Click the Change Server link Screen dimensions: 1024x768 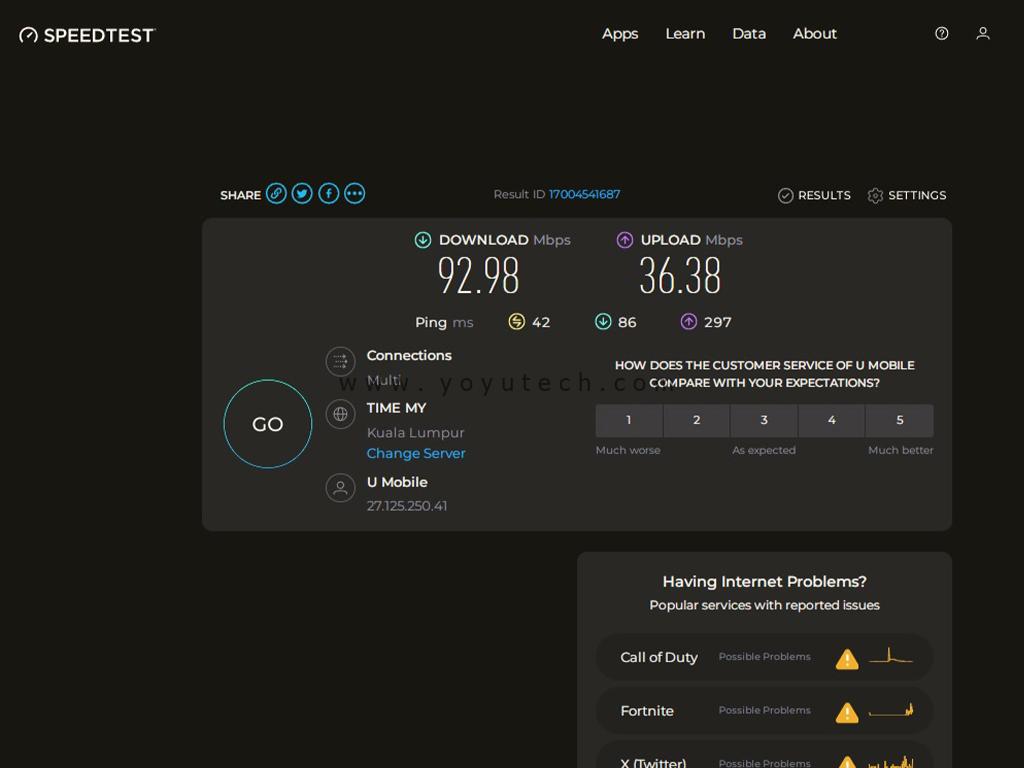coord(416,453)
